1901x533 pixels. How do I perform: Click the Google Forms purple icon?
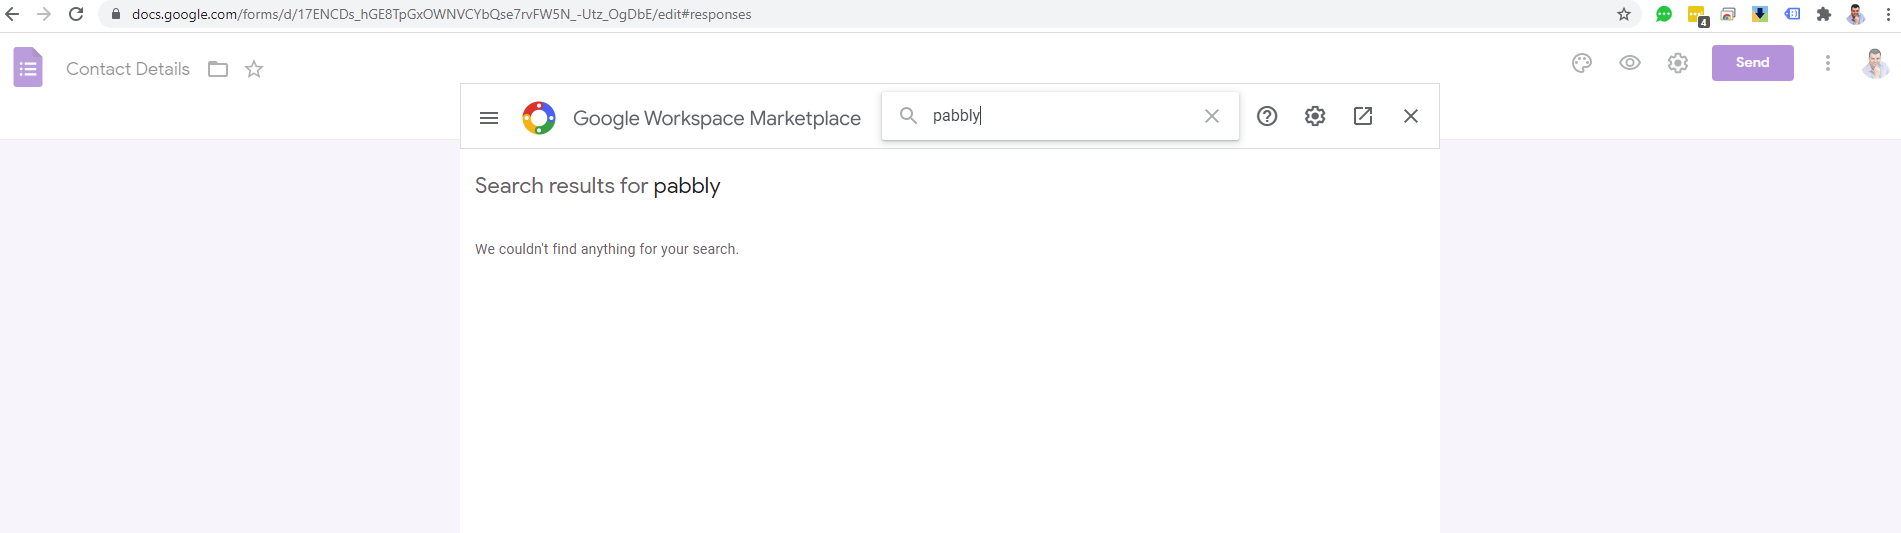tap(28, 68)
